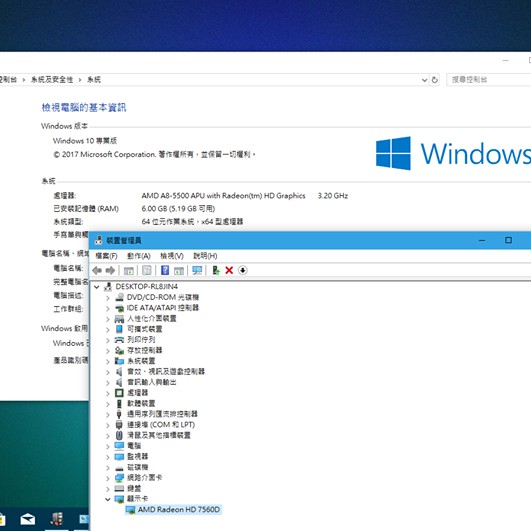Expand the 監視器 category

tap(108, 457)
